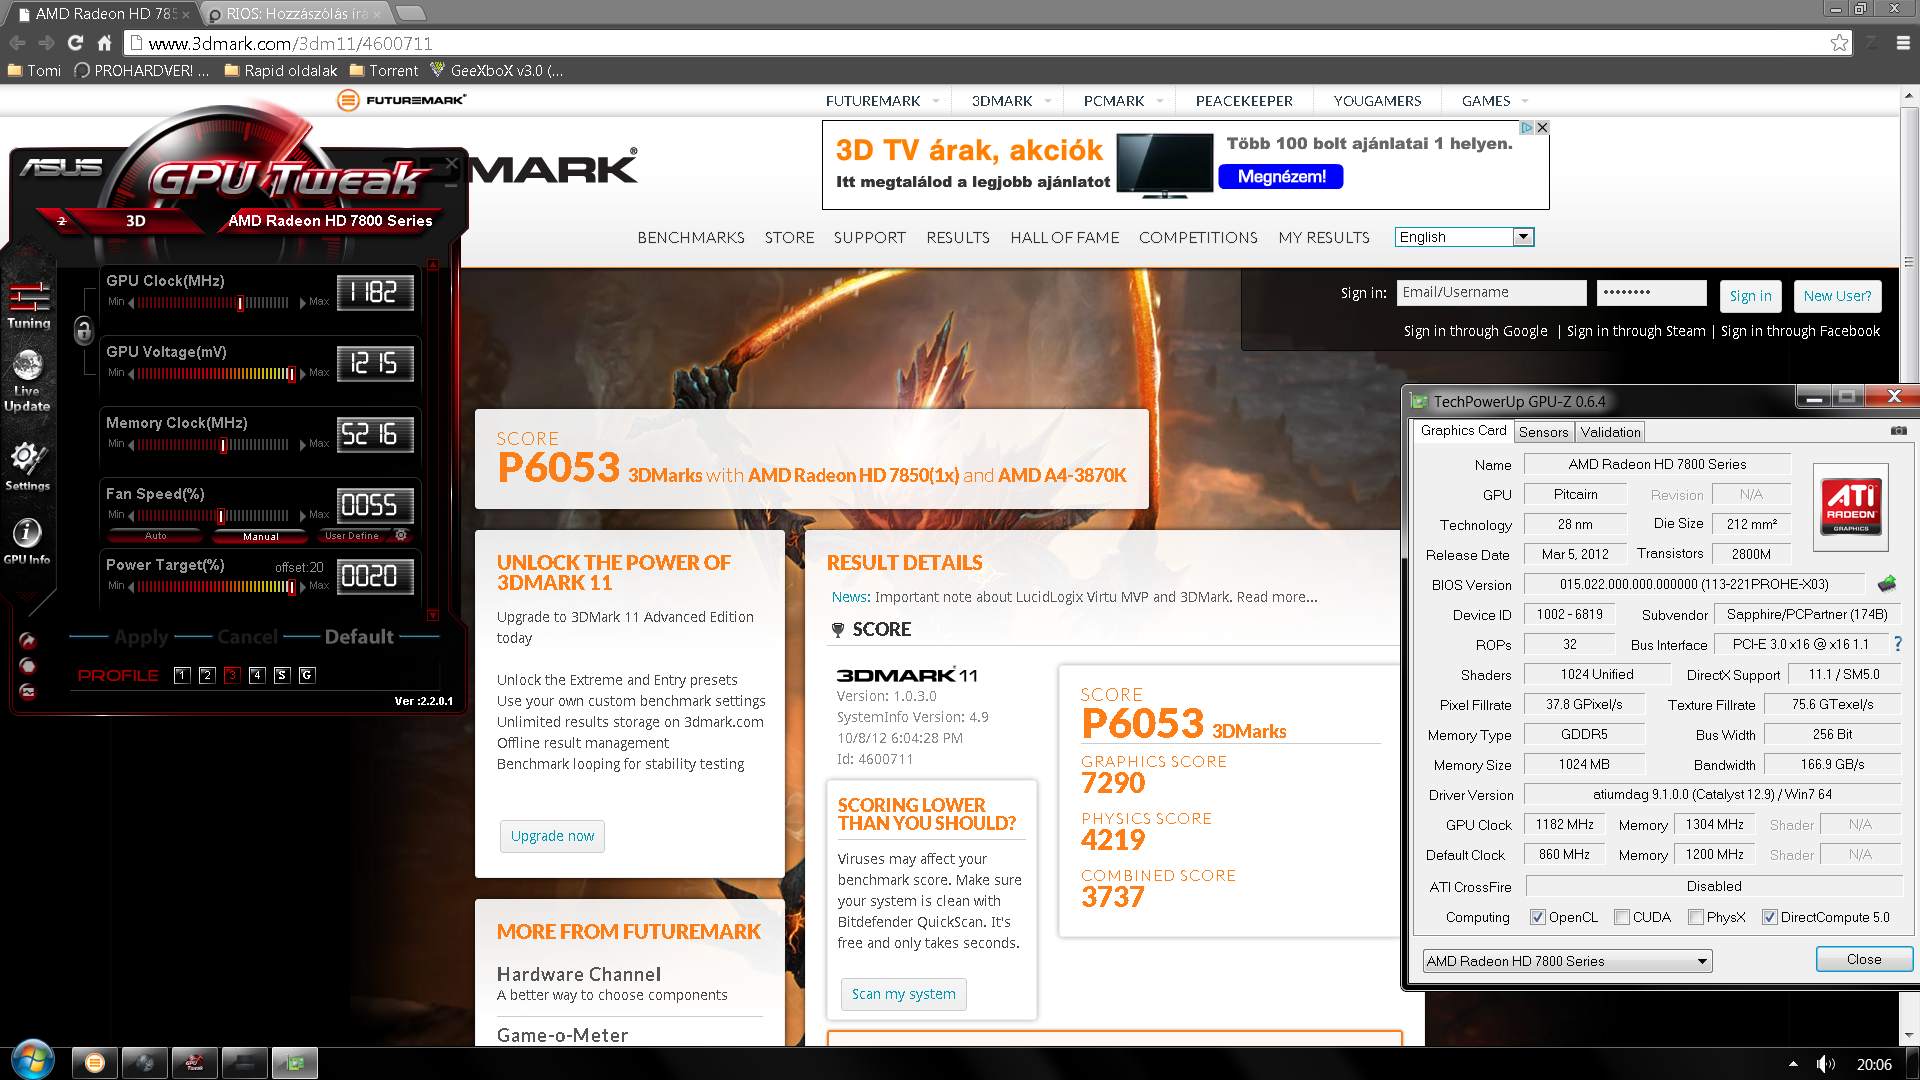Click the middle round red icon in GPU Tweak
This screenshot has width=1920, height=1080.
click(x=27, y=666)
